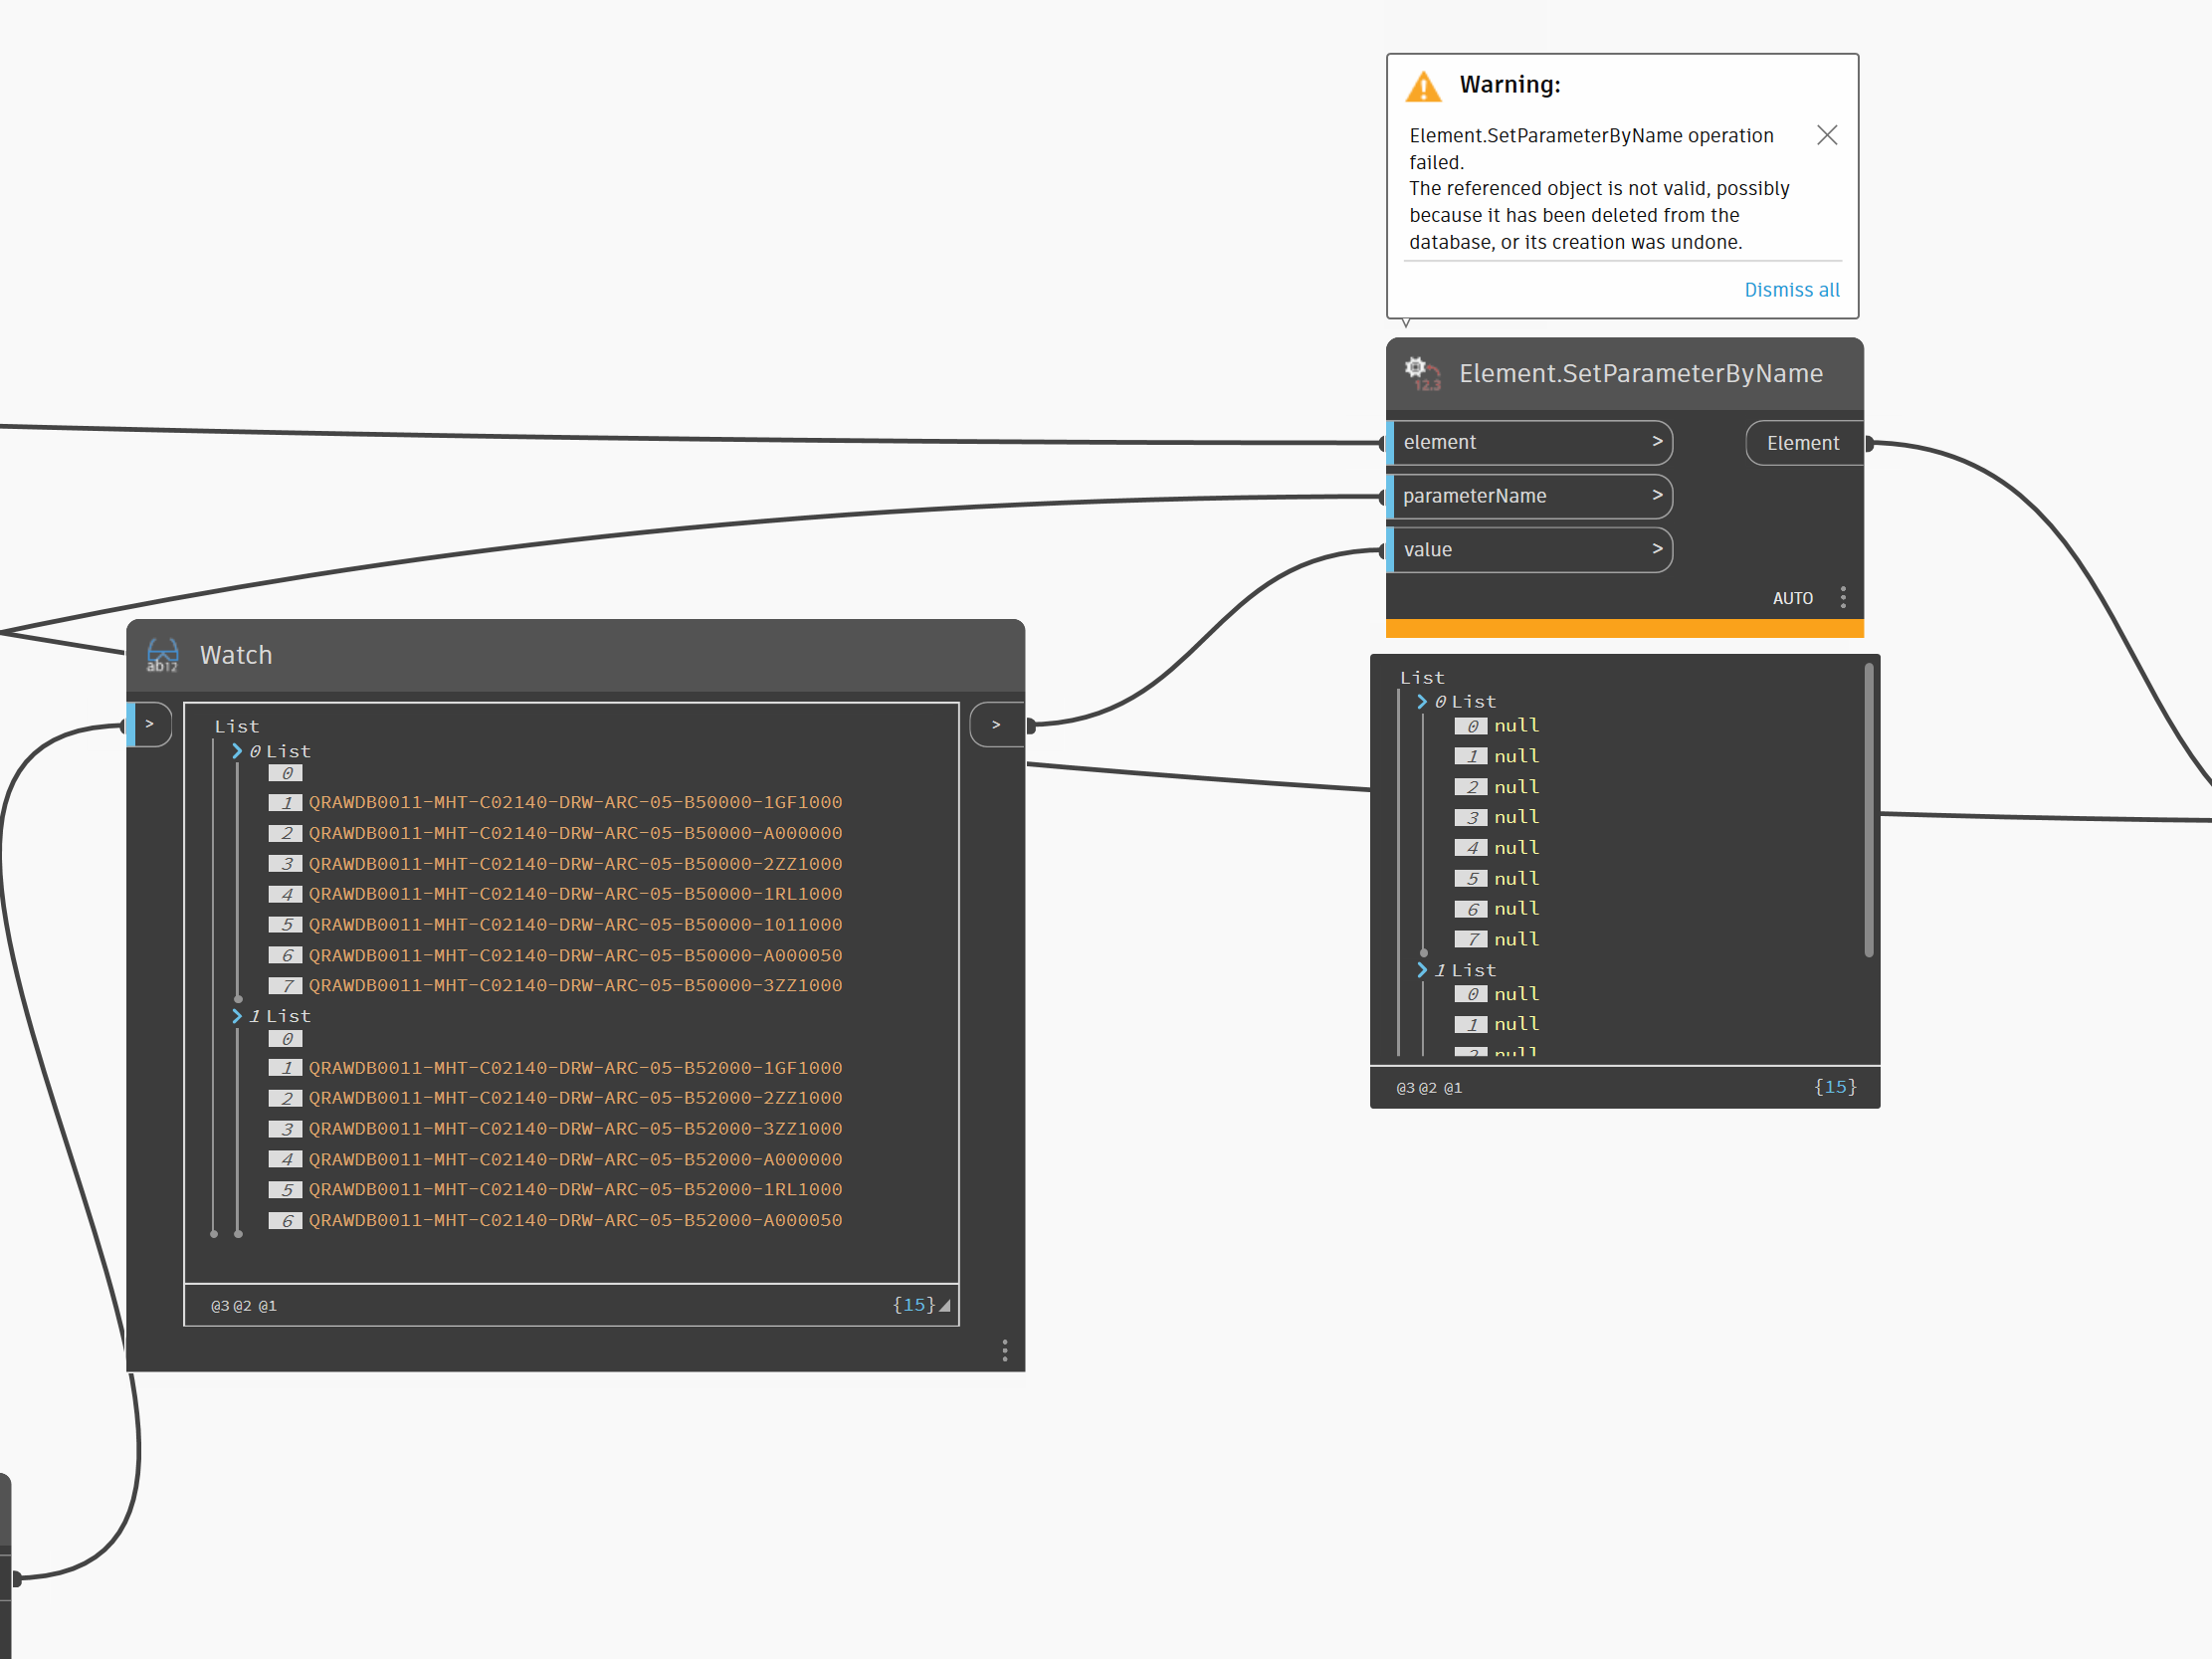This screenshot has width=2212, height=1659.
Task: Click the Watch node resize corner handle
Action: tap(945, 1306)
